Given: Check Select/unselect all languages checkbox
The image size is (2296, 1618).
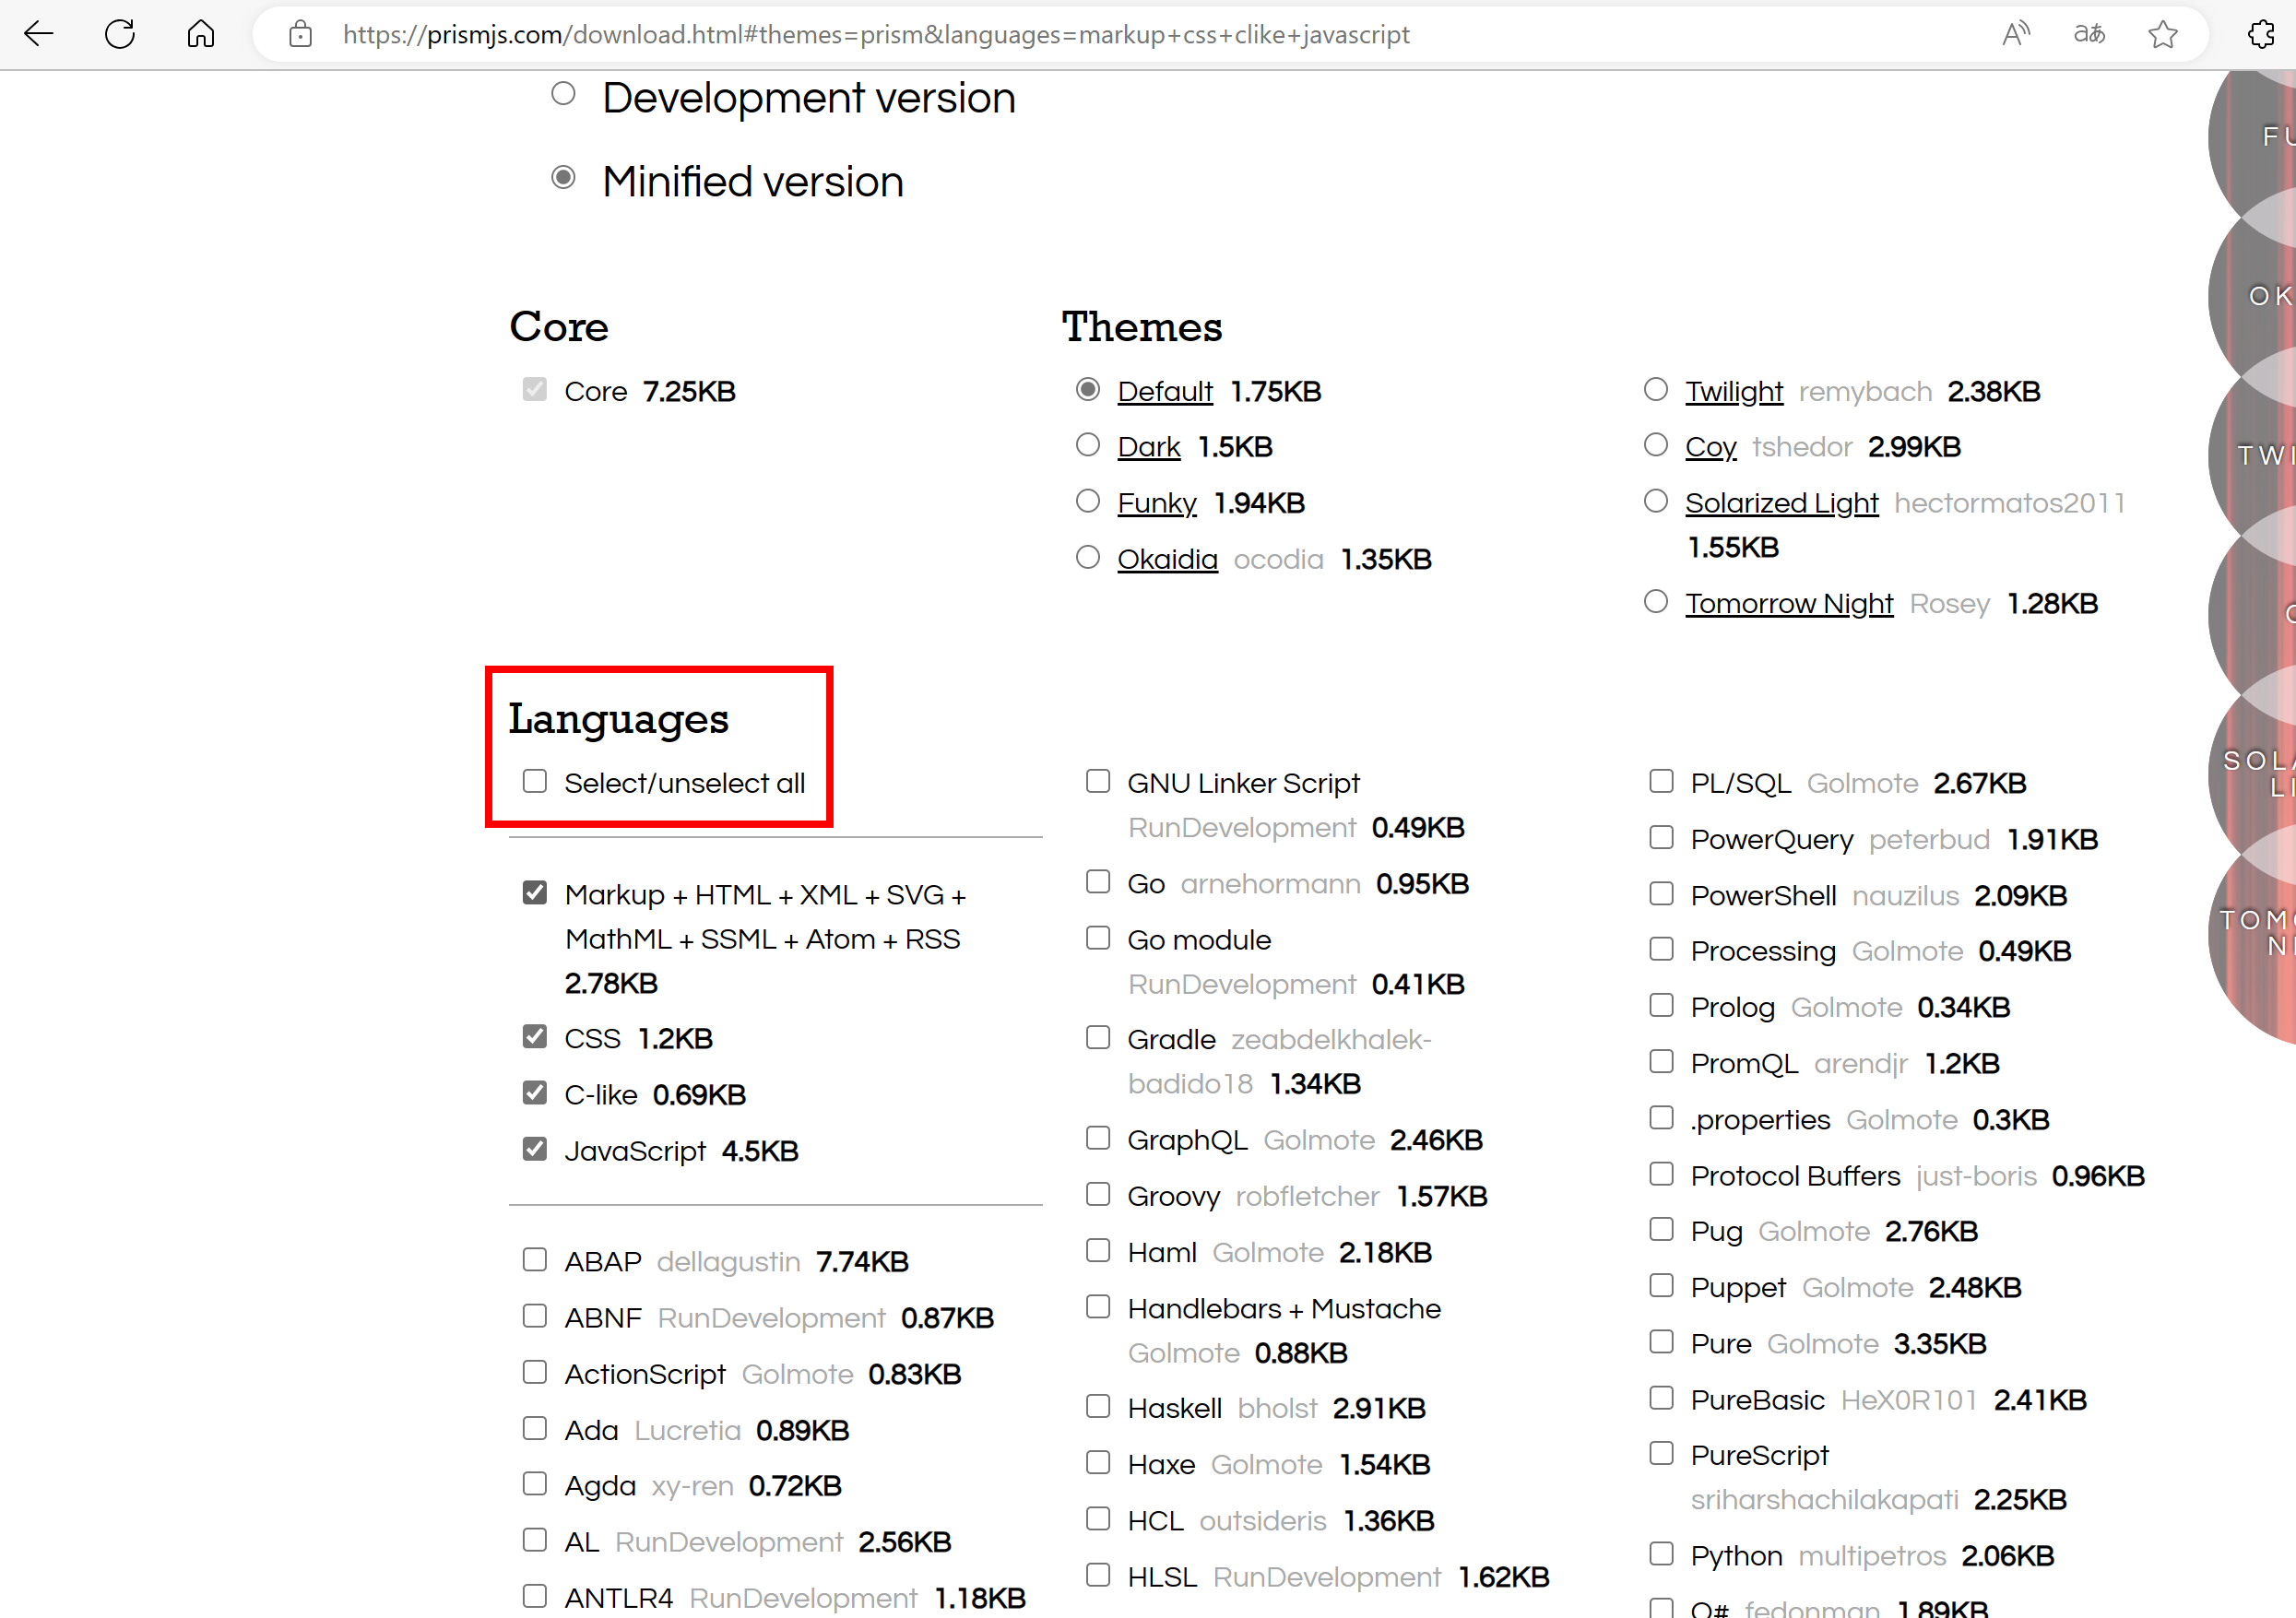Looking at the screenshot, I should [535, 781].
